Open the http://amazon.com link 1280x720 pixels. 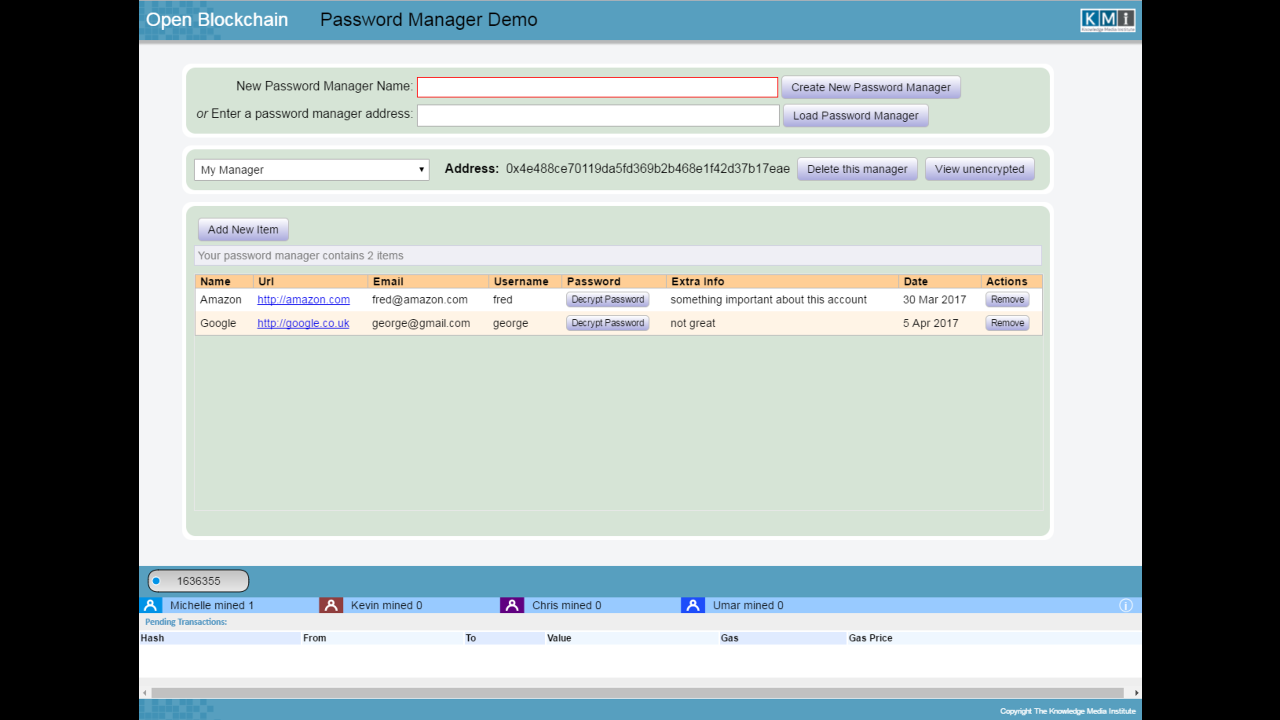[303, 299]
